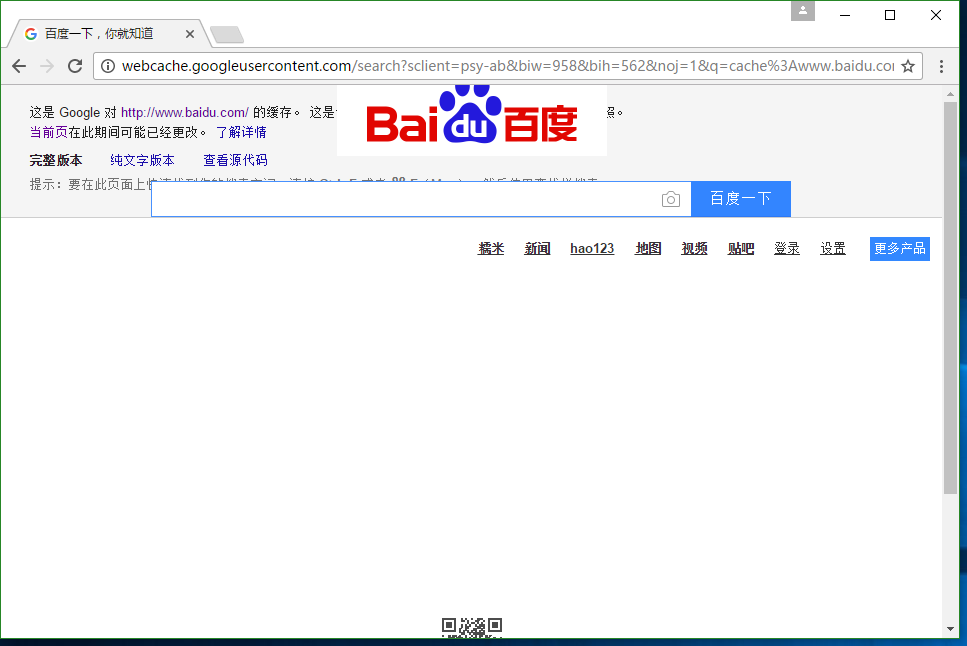Reload the page with refresh icon
967x646 pixels.
[75, 66]
